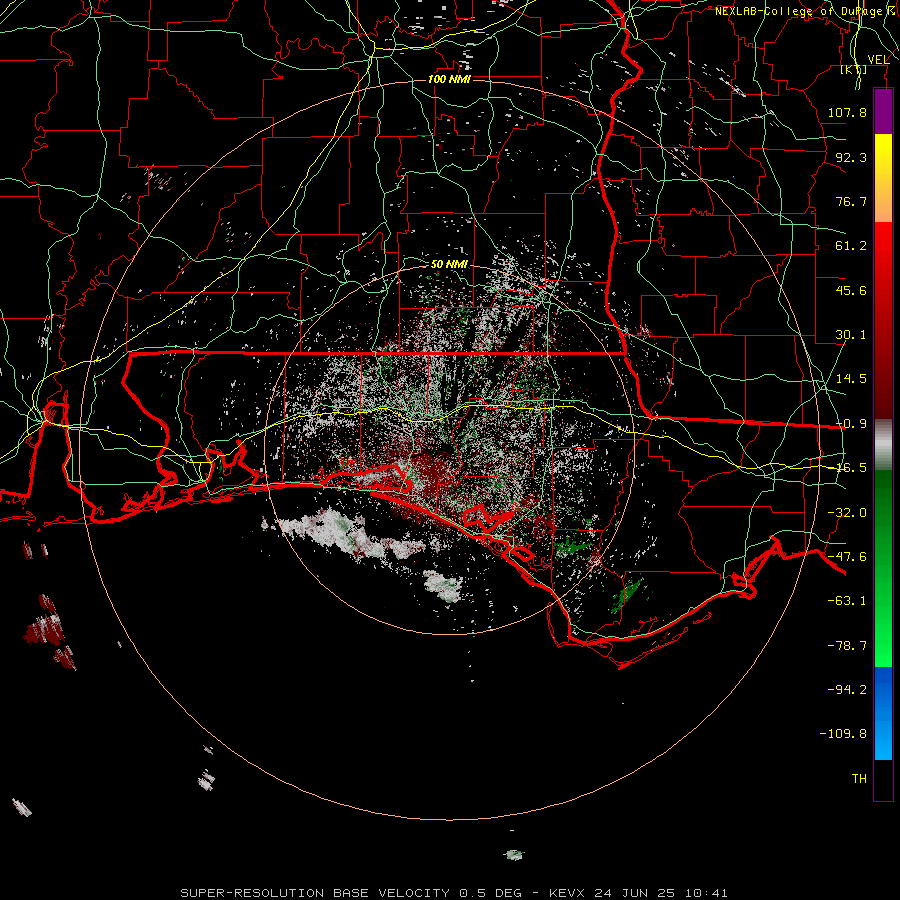Click the -0.9 velocity scale value

coord(851,424)
